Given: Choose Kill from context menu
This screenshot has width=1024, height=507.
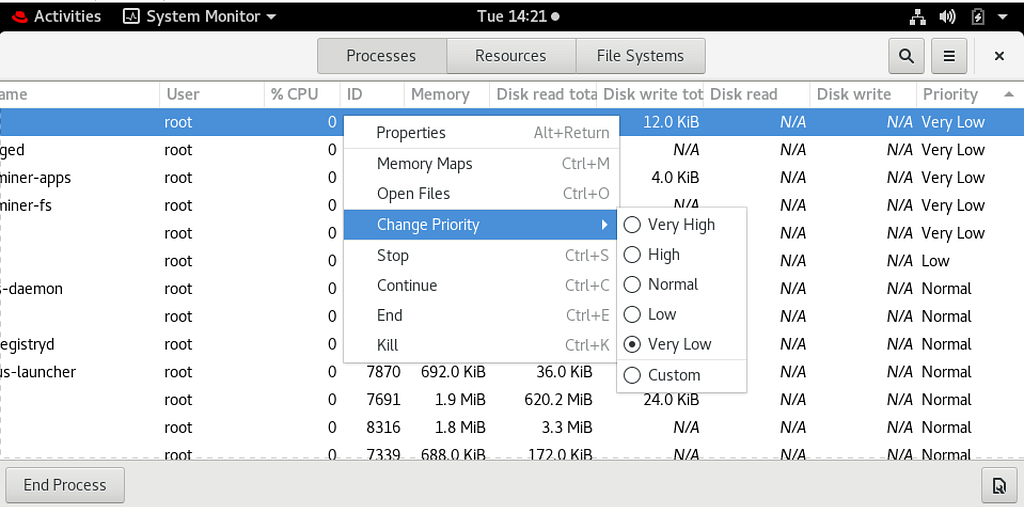Looking at the screenshot, I should (481, 346).
